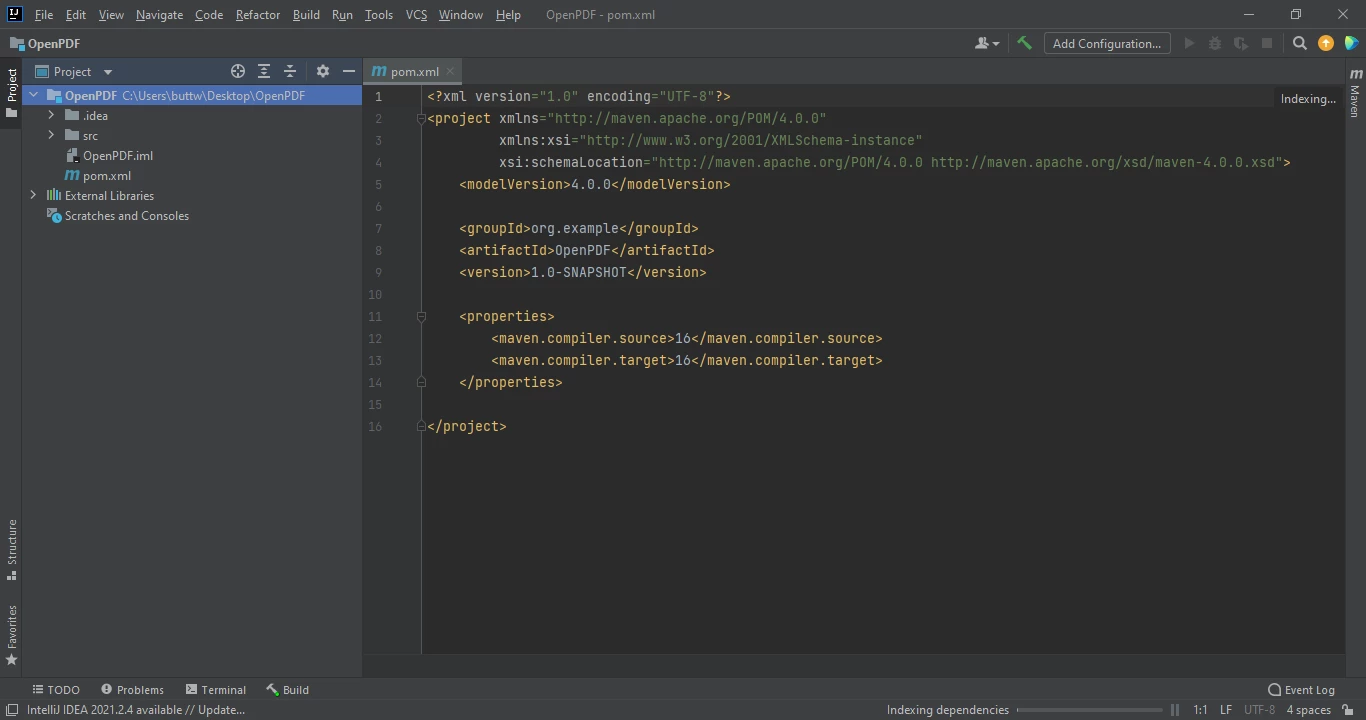Open the Refactor menu
This screenshot has width=1366, height=720.
coord(257,15)
